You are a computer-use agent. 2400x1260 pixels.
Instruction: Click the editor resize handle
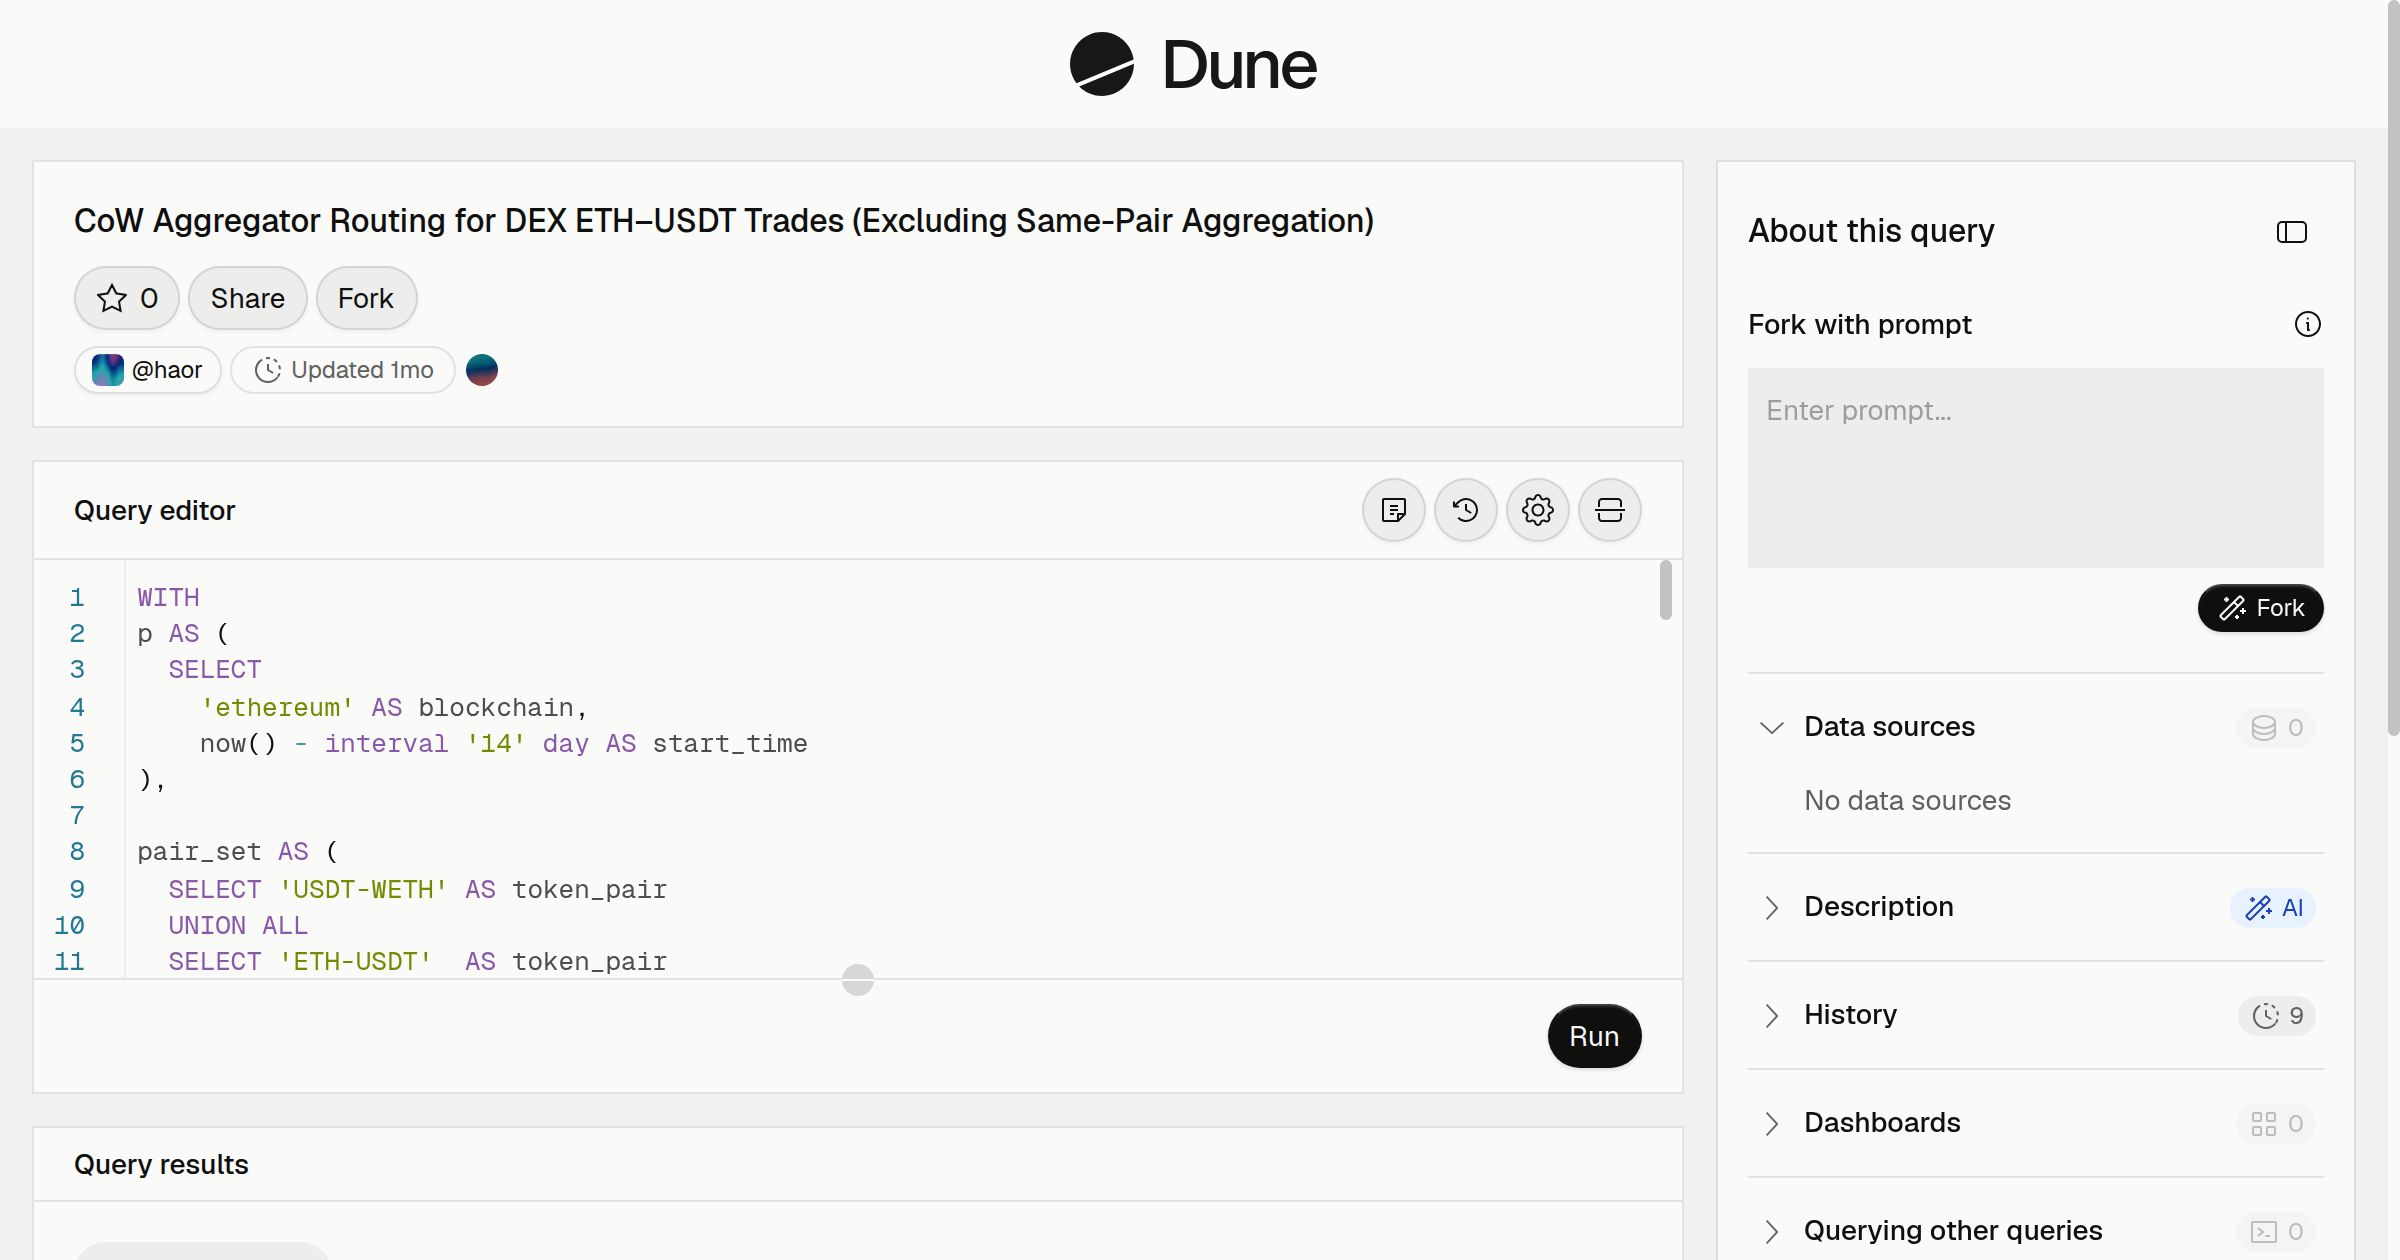(x=858, y=980)
